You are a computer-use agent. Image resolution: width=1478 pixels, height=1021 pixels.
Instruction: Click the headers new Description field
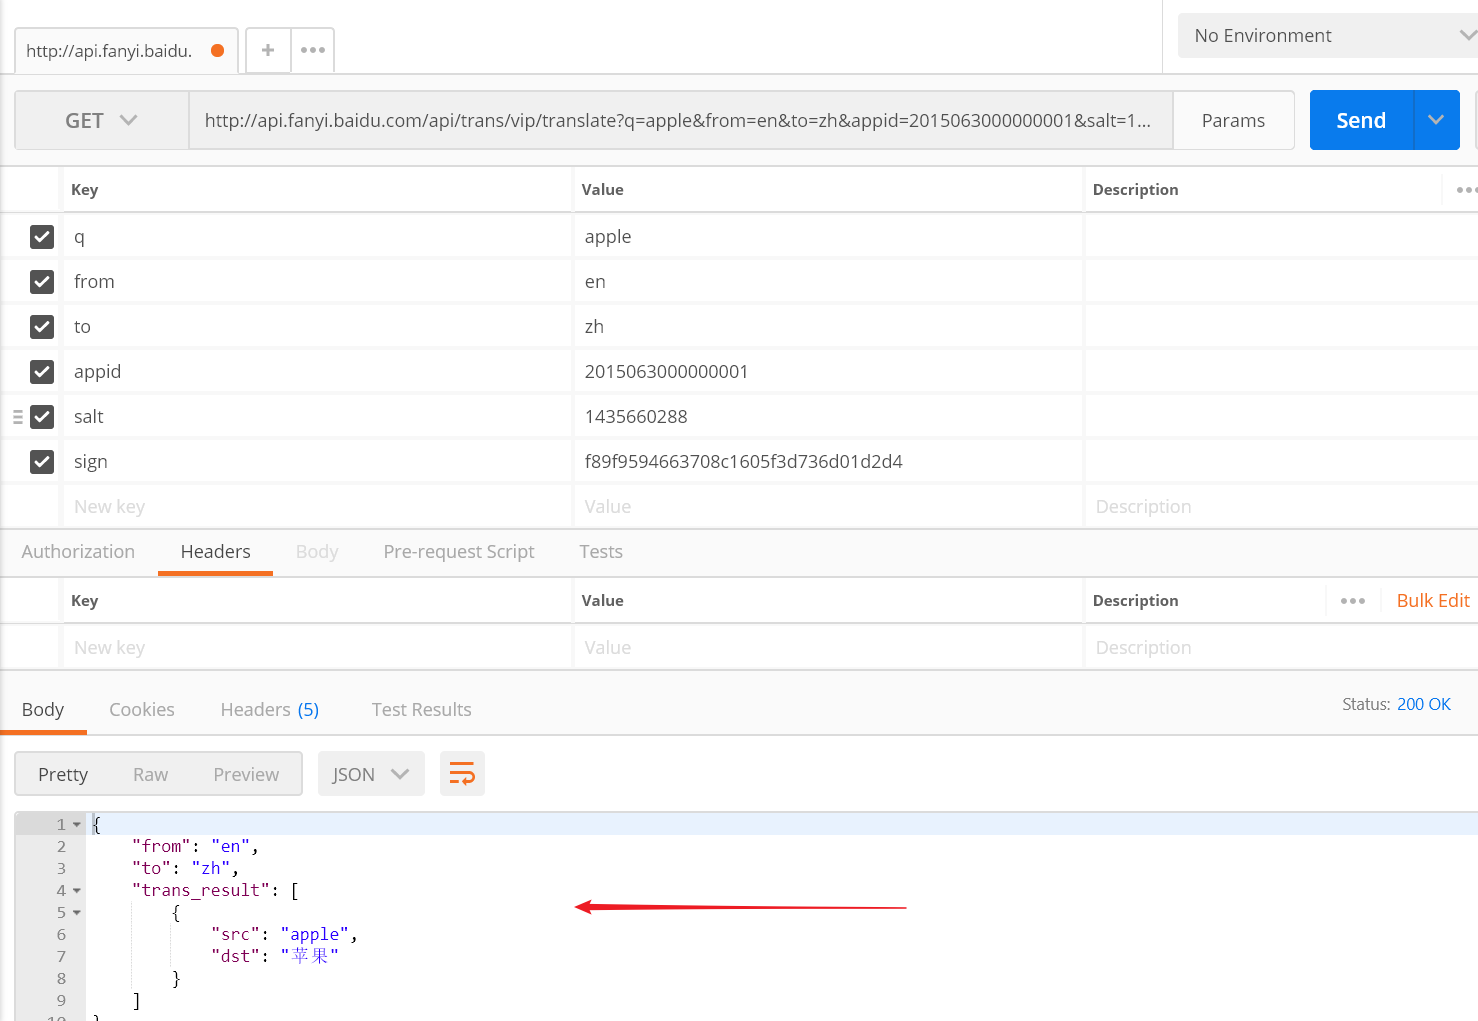tap(1282, 648)
